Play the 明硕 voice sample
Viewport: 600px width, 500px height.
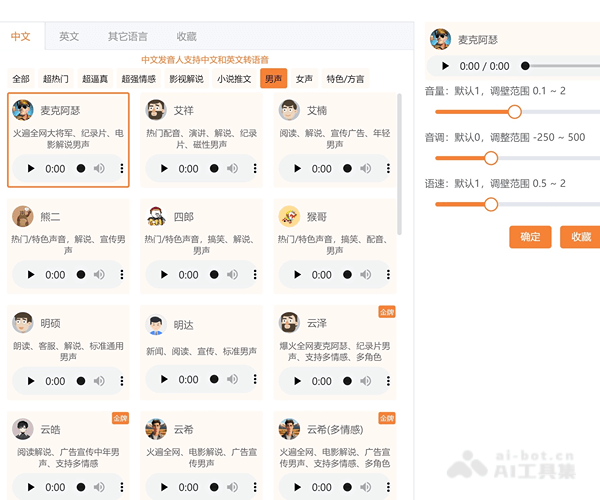pyautogui.click(x=31, y=381)
